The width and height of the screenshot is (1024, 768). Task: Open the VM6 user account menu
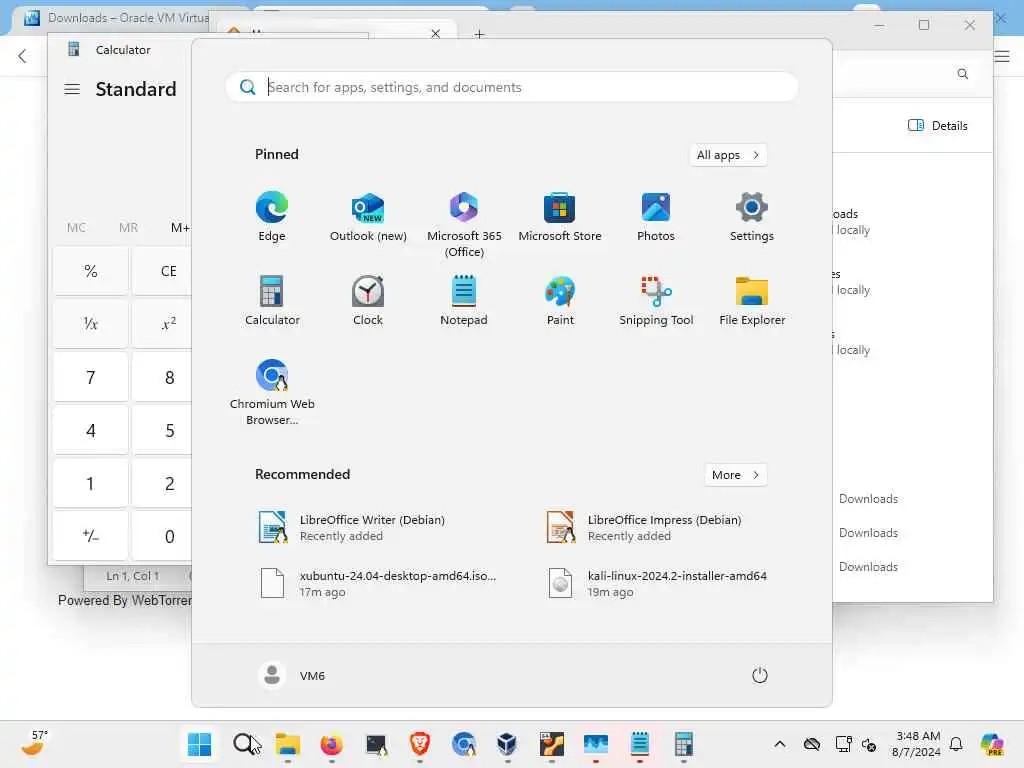coord(292,675)
